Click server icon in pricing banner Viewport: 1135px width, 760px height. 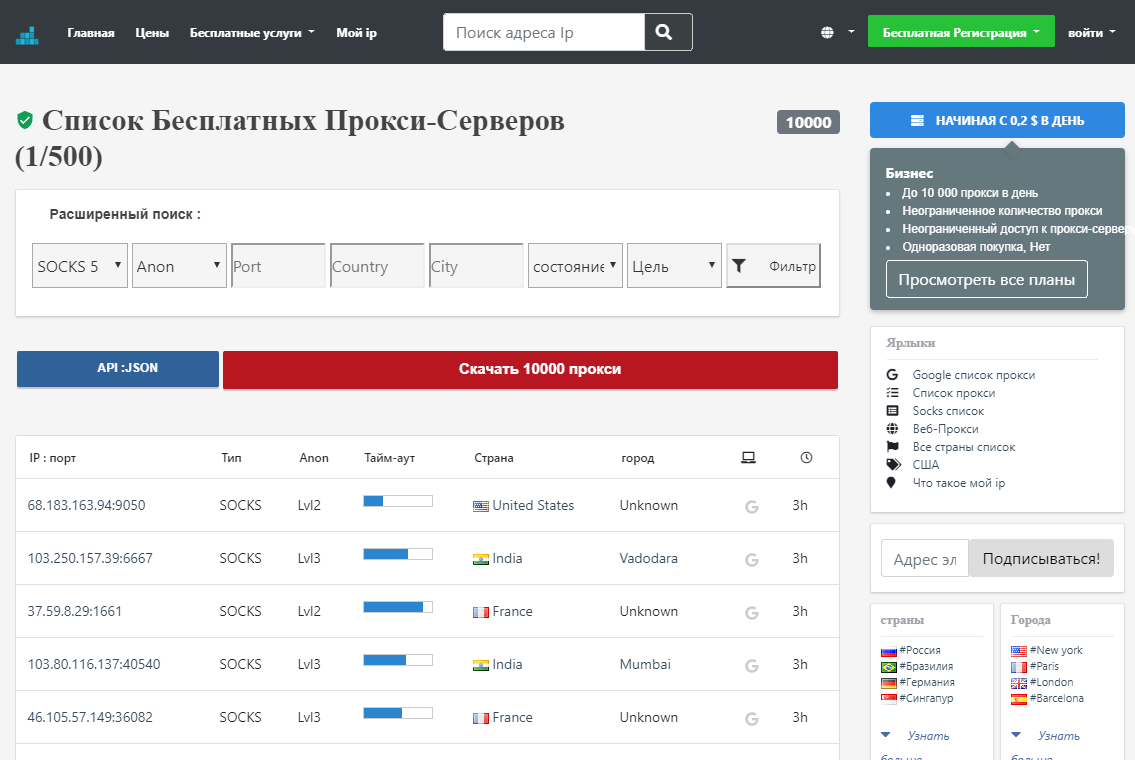pyautogui.click(x=917, y=120)
